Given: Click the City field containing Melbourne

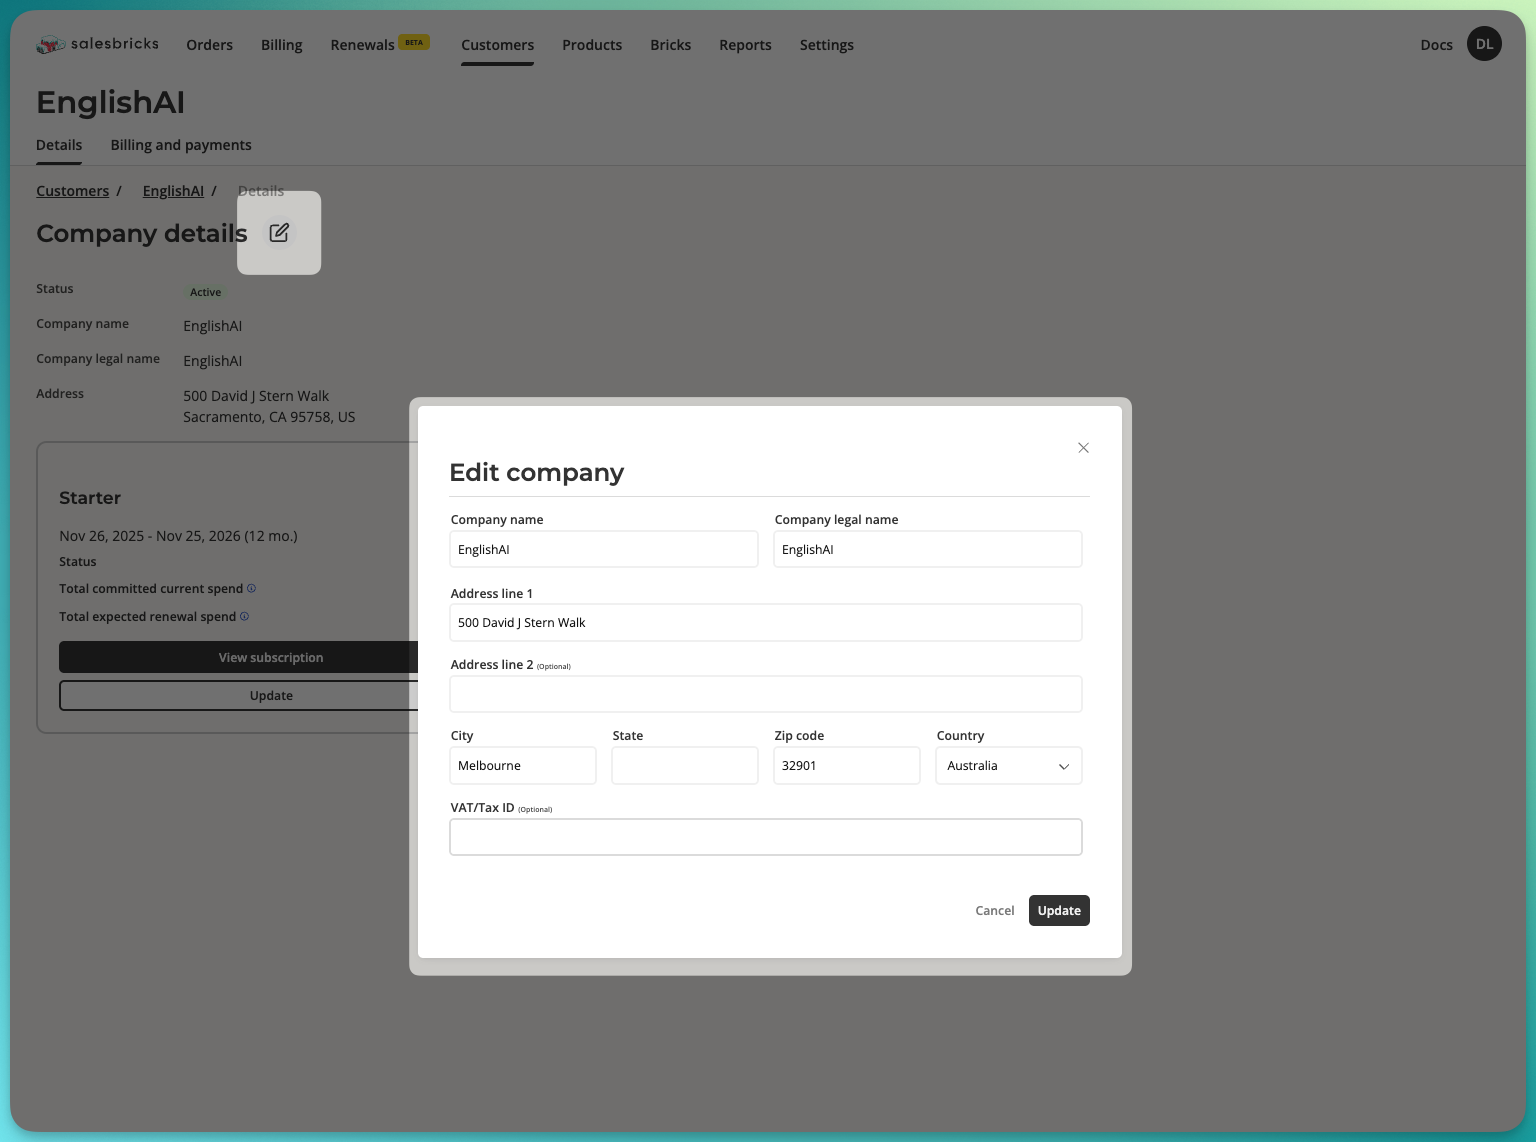Looking at the screenshot, I should [523, 766].
